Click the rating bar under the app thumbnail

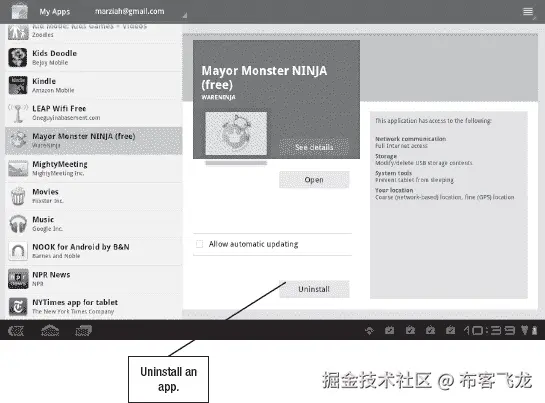(x=236, y=163)
